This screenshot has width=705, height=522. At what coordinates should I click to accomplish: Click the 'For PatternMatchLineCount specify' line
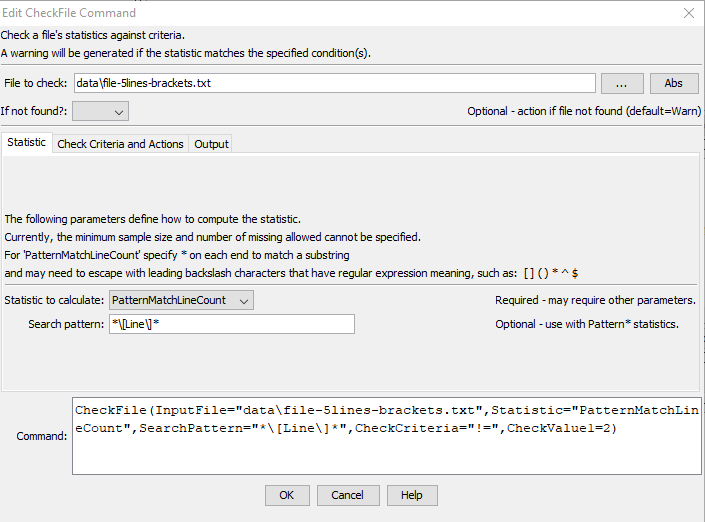177,255
